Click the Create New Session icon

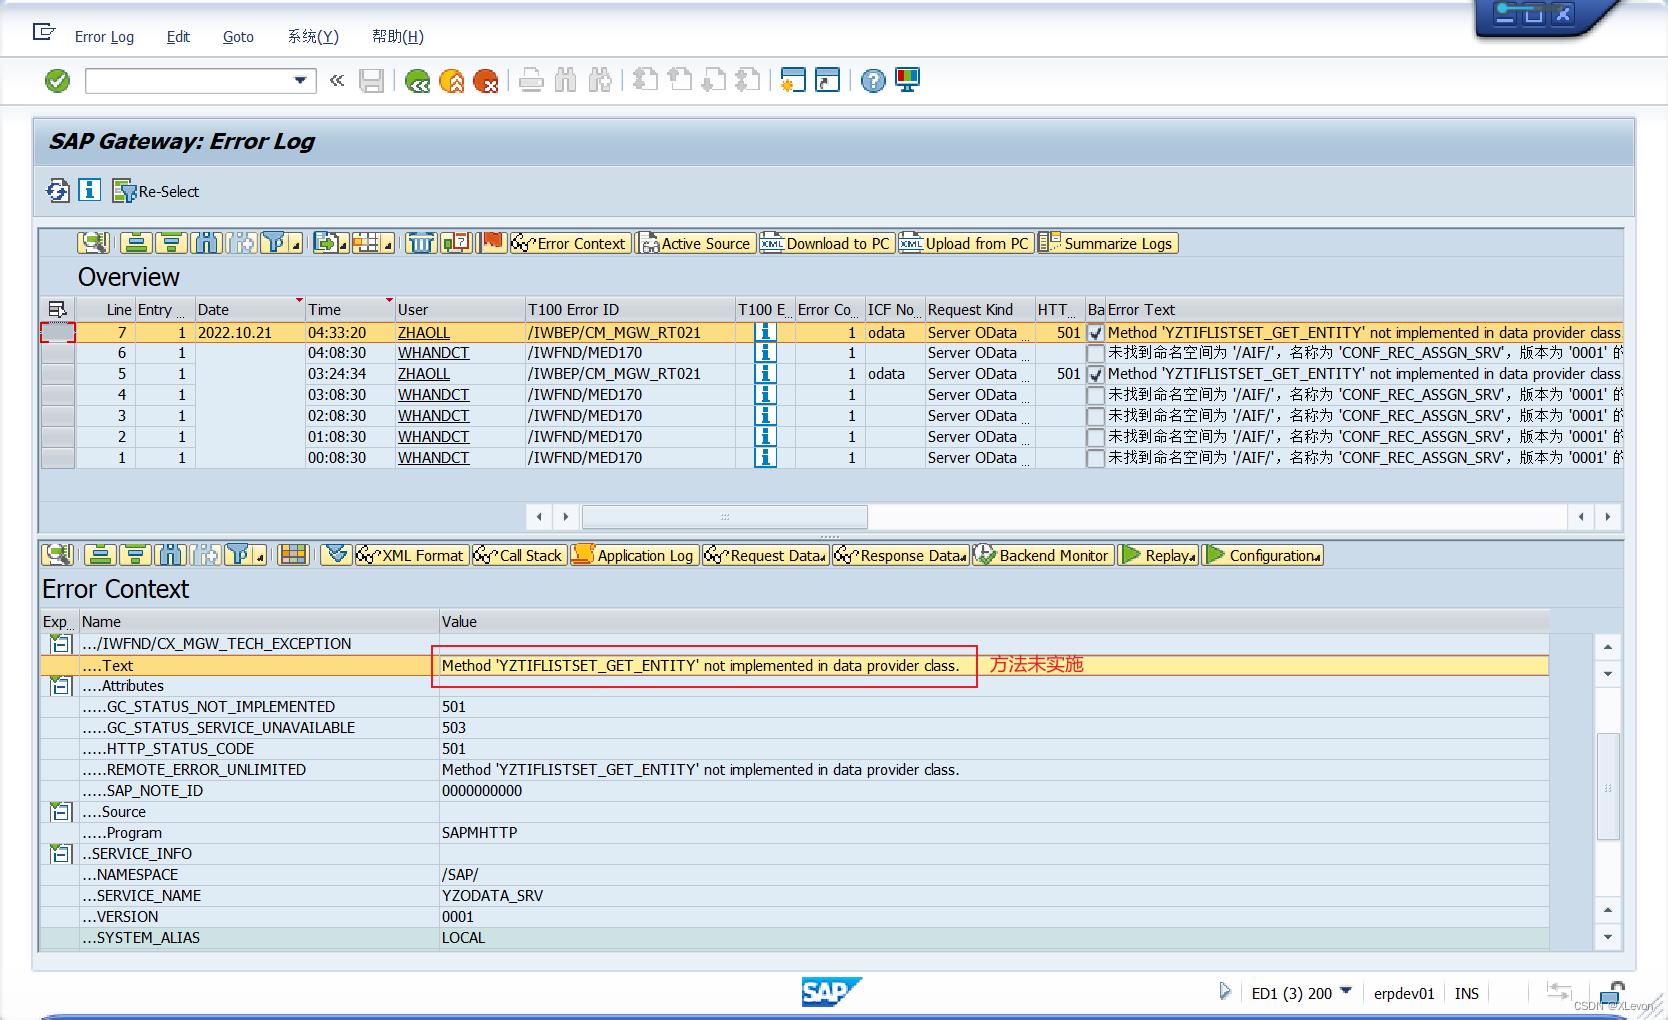[x=793, y=80]
